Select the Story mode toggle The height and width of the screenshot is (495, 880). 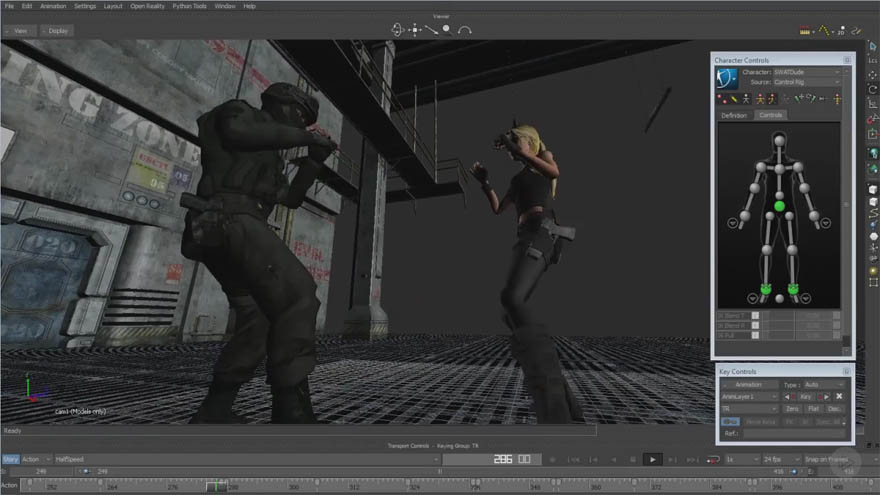click(11, 459)
